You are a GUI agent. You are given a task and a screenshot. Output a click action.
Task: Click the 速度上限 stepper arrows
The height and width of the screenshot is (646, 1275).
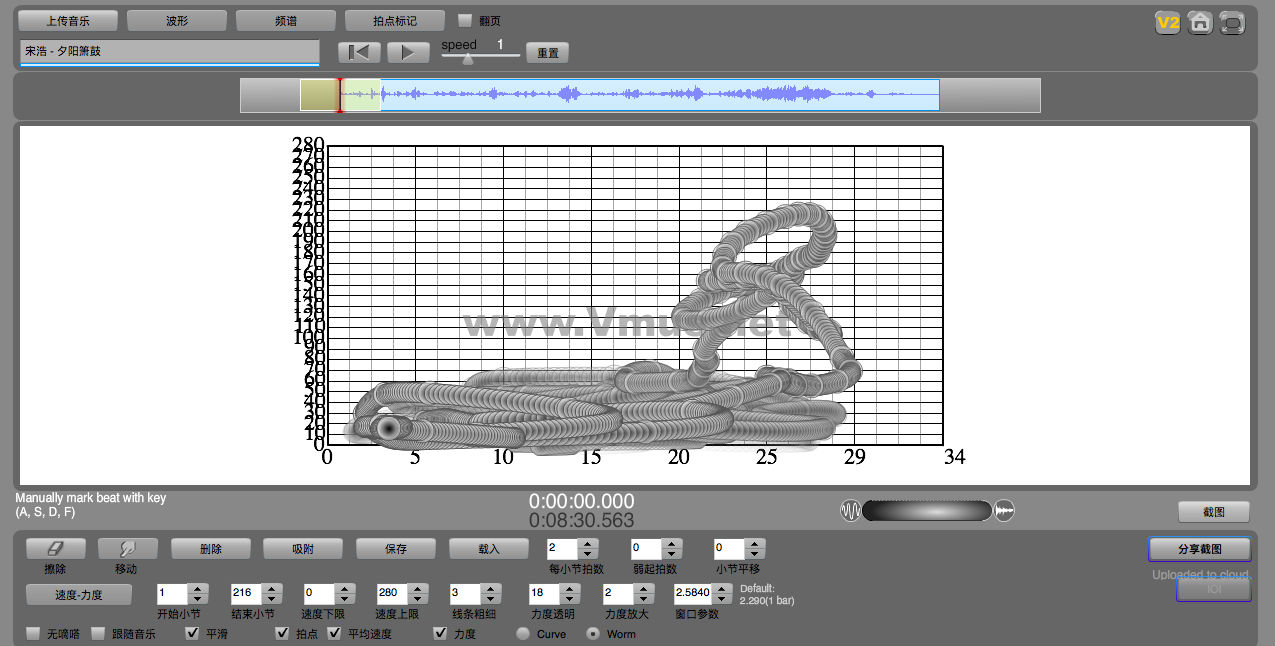click(x=418, y=593)
